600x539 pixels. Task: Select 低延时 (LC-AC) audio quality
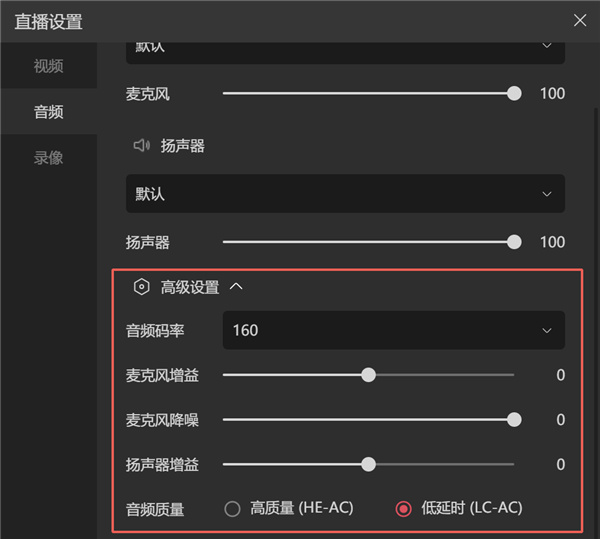click(x=404, y=508)
